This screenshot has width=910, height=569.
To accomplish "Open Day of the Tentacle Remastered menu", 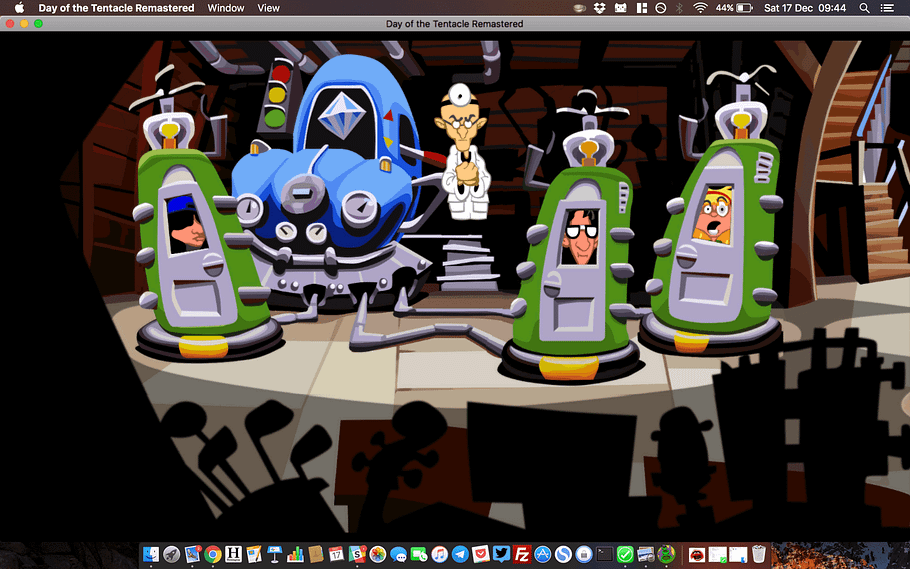I will [116, 8].
